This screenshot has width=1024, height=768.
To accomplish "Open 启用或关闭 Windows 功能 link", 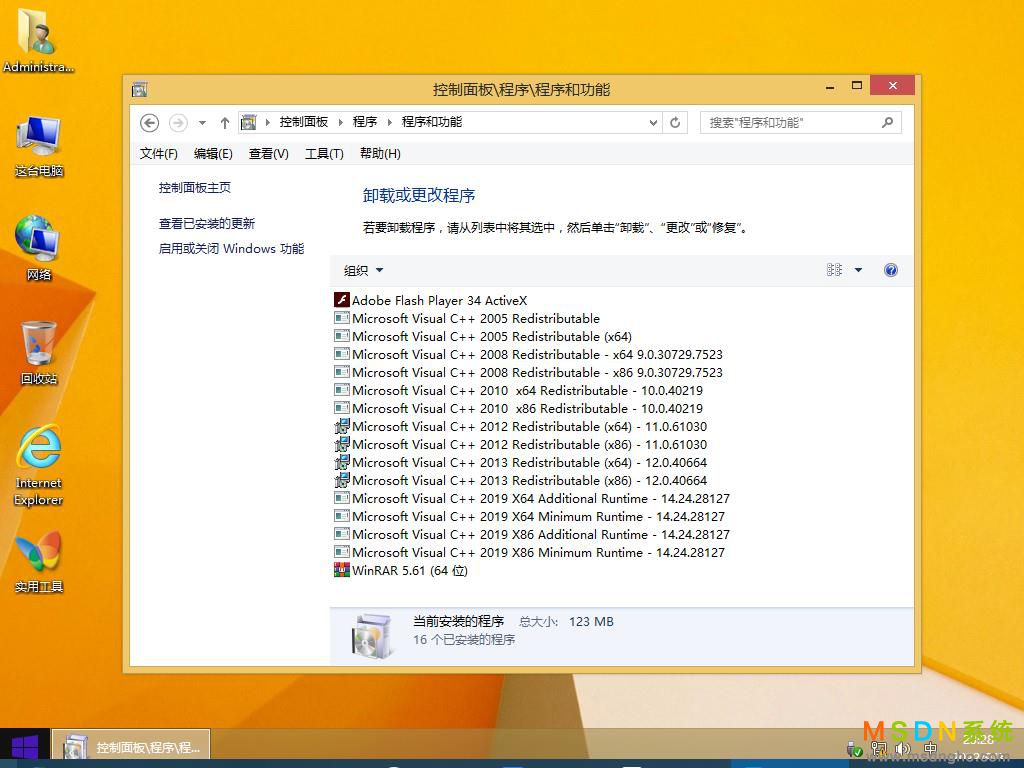I will tap(231, 249).
